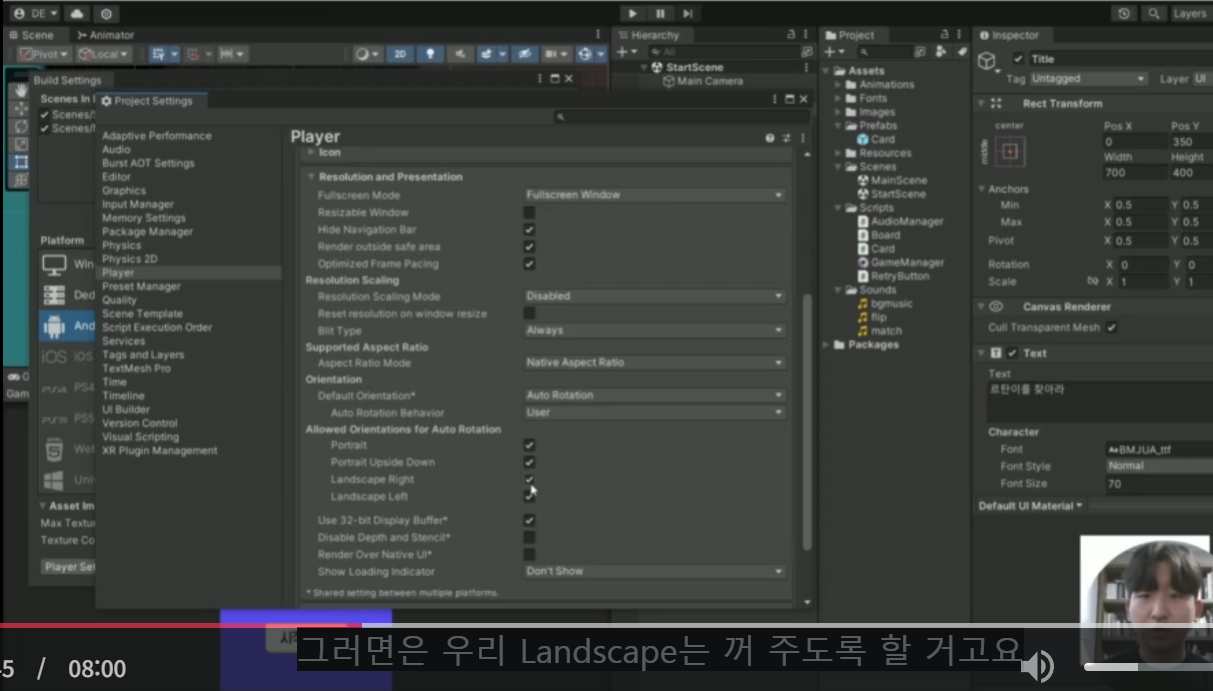
Task: Open Player settings help icon
Action: pyautogui.click(x=770, y=138)
